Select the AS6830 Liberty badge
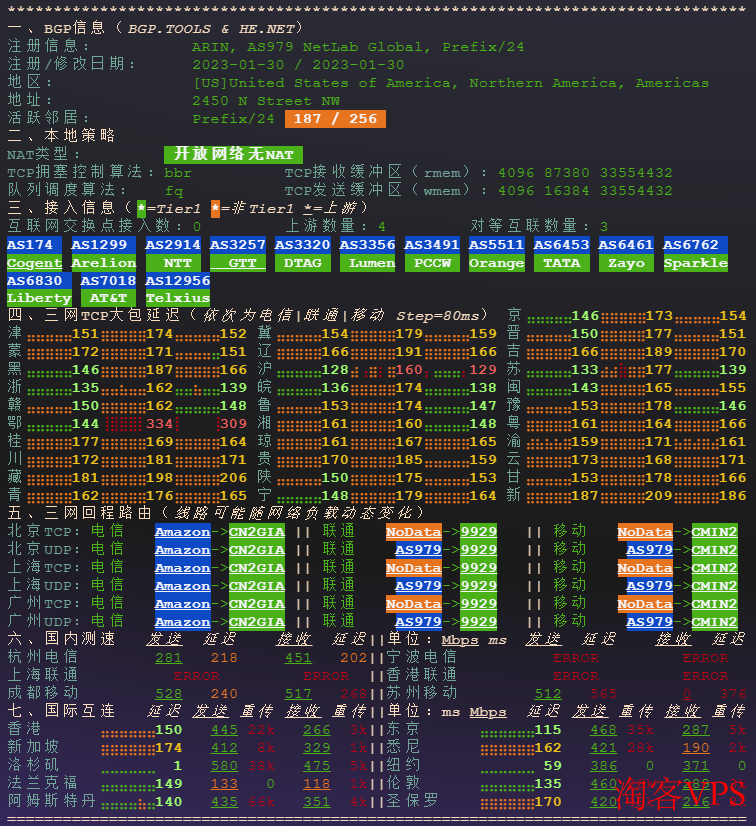Image resolution: width=756 pixels, height=826 pixels. click(x=39, y=289)
